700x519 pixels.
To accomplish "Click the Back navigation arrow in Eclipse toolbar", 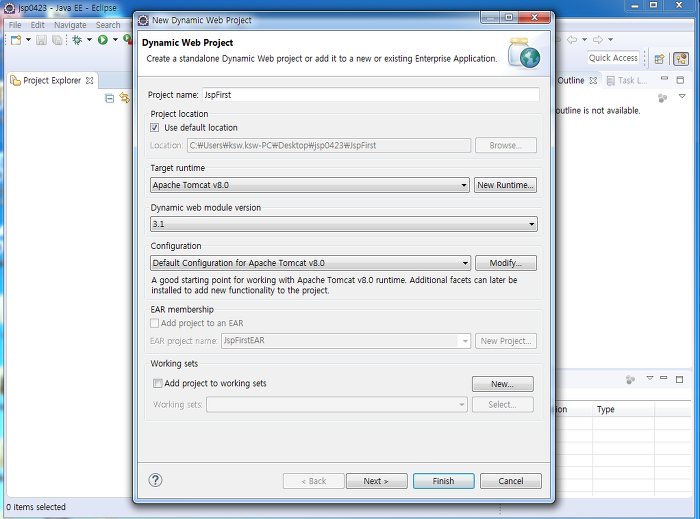I will 571,40.
